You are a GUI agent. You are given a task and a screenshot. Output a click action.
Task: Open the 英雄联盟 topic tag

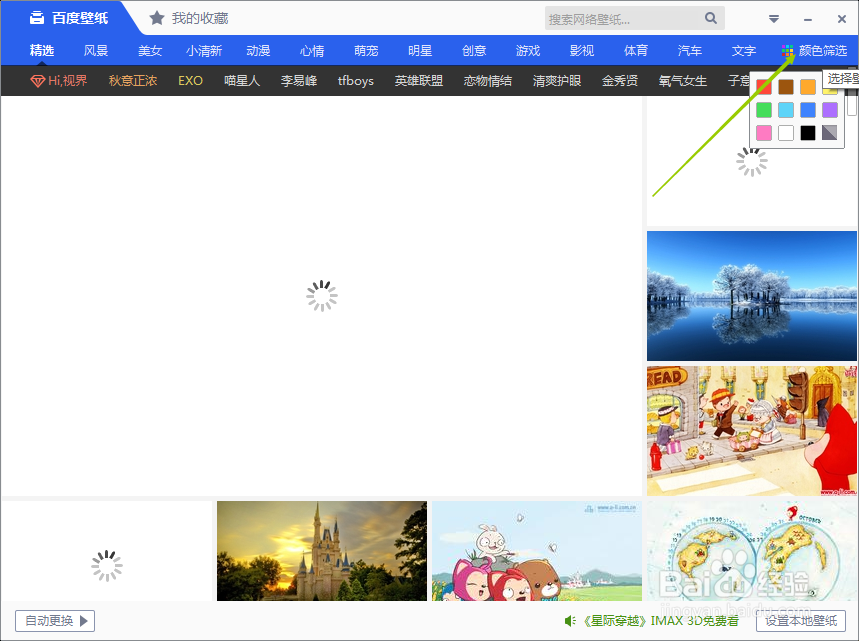419,81
